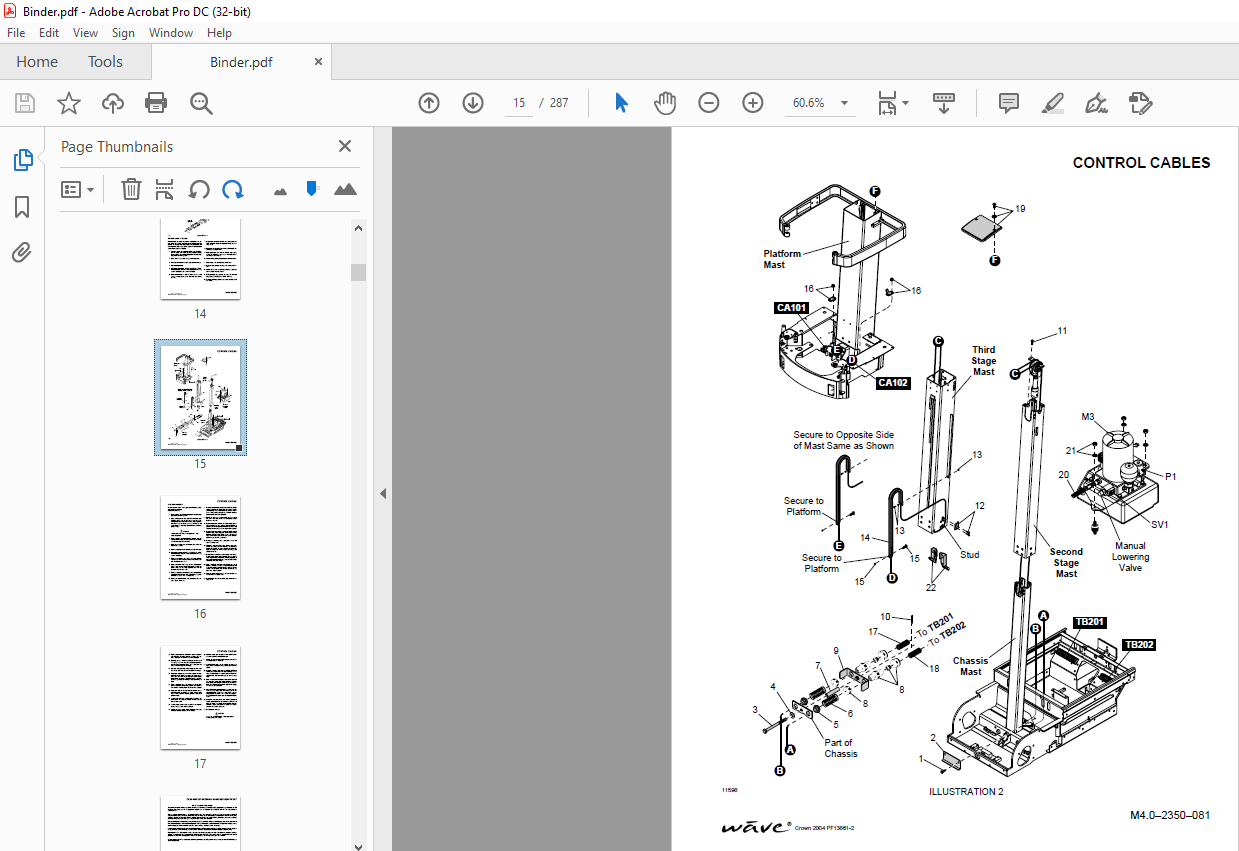Select the page 14 thumbnail

click(200, 258)
